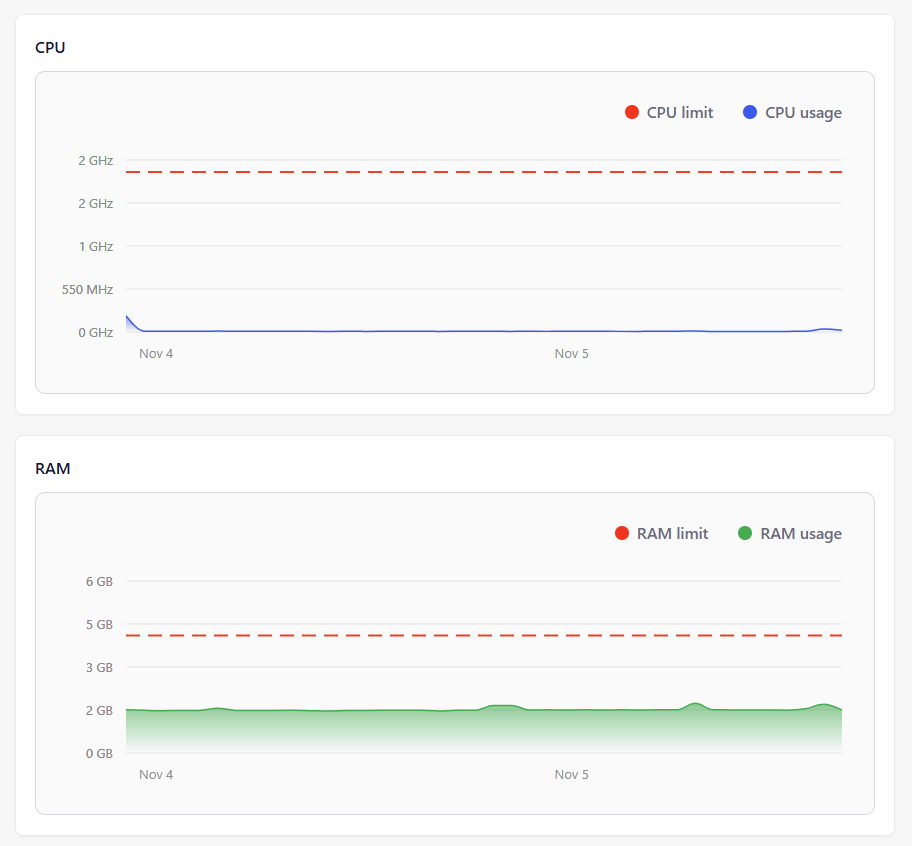This screenshot has height=846, width=912.
Task: Click the CPU usage legend label
Action: point(803,113)
